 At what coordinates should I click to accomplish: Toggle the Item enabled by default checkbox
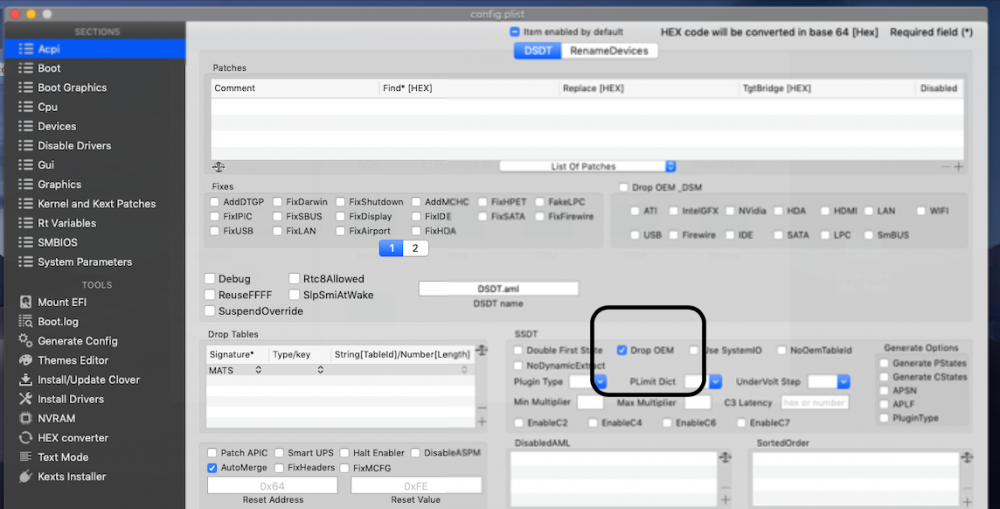[x=515, y=32]
